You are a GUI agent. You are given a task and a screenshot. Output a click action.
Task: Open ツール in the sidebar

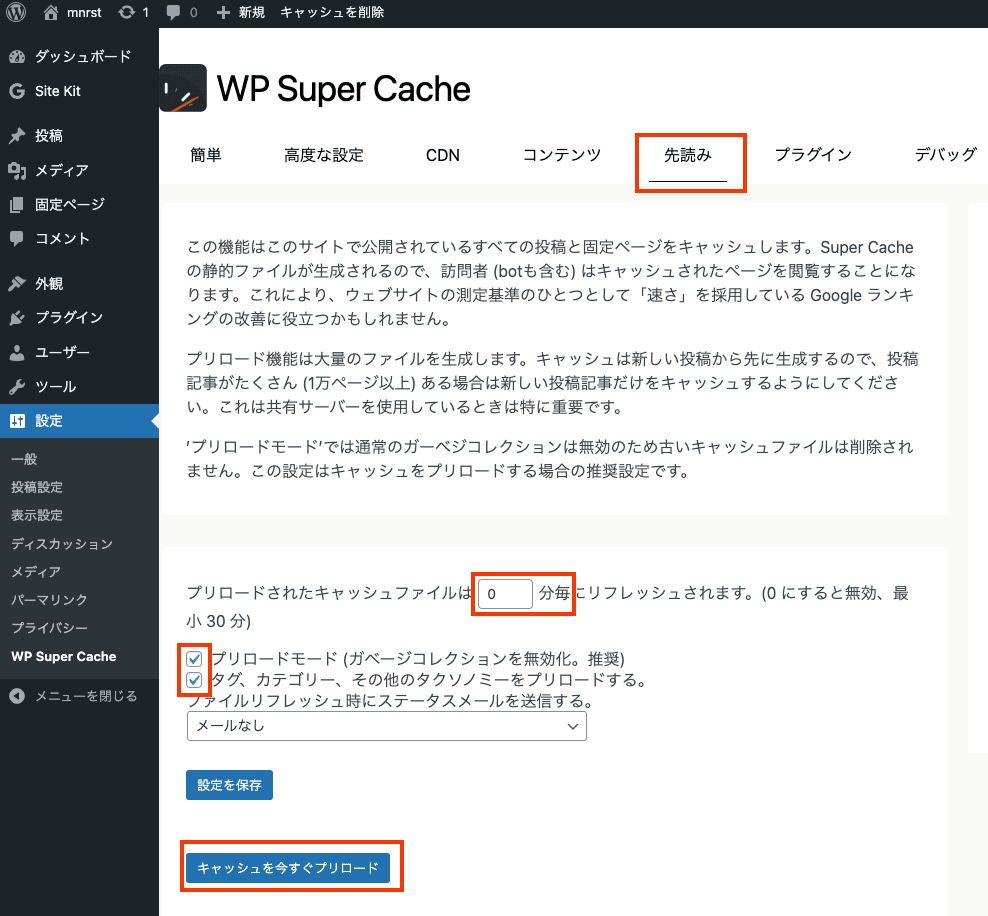point(55,386)
